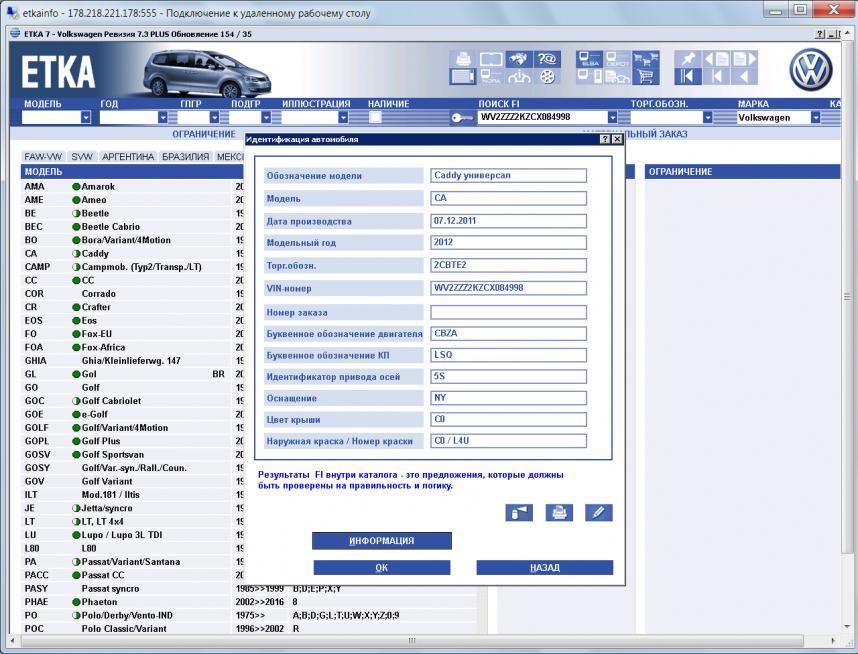The width and height of the screenshot is (858, 654).
Task: Open the delivery truck icon
Action: coord(617,77)
